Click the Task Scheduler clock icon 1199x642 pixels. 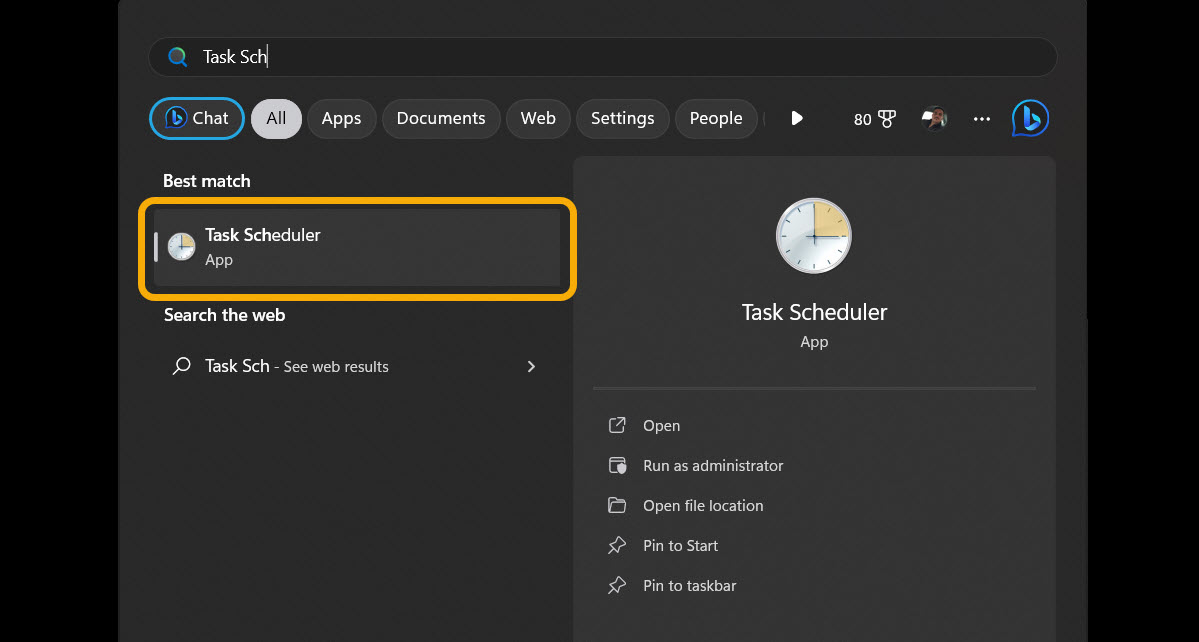180,246
